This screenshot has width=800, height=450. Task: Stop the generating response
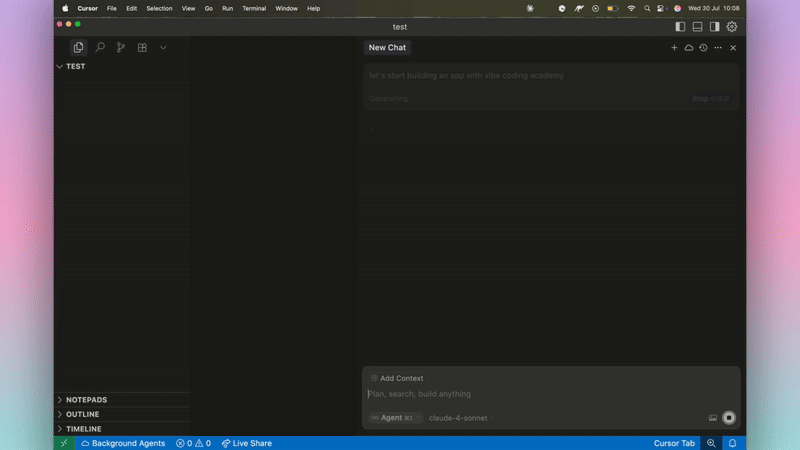[711, 98]
